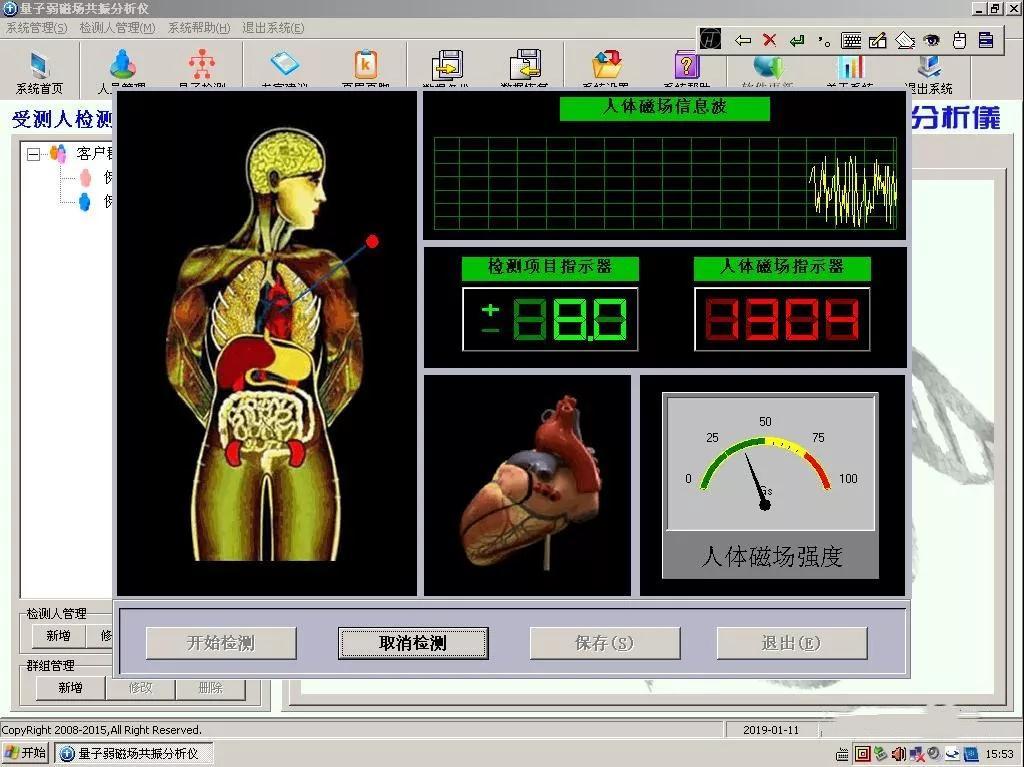1024x767 pixels.
Task: Open the 系统管理(S) menu
Action: click(37, 28)
